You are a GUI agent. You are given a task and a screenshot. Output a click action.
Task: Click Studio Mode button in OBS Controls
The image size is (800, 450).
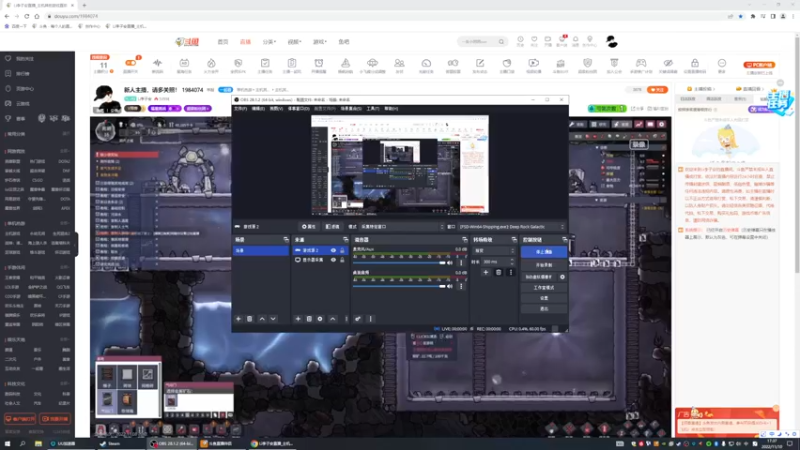point(544,288)
